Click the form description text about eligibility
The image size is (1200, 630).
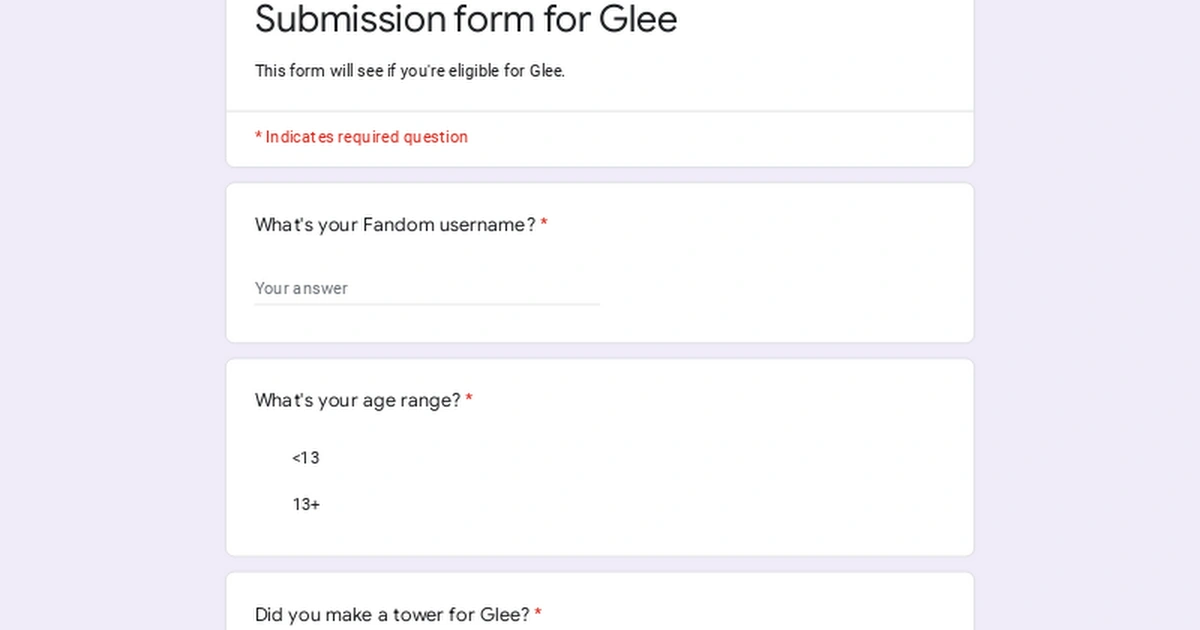(409, 71)
